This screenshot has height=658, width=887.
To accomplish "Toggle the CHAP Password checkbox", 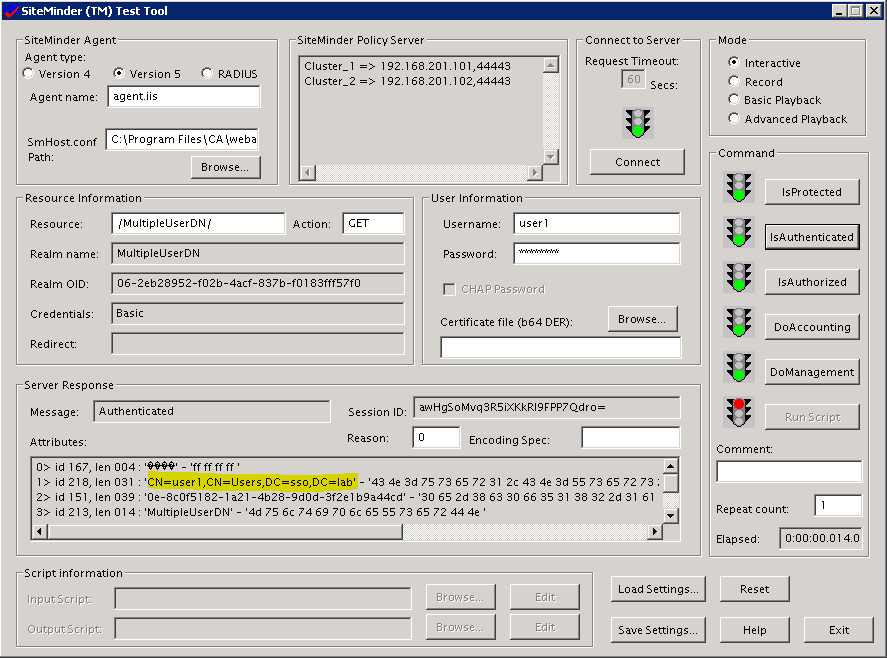I will click(x=449, y=289).
